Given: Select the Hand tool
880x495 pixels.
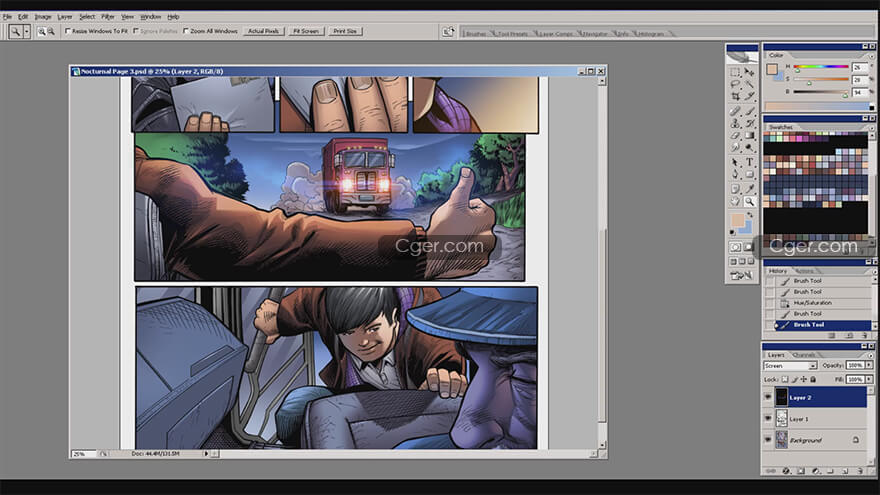Looking at the screenshot, I should click(x=735, y=201).
